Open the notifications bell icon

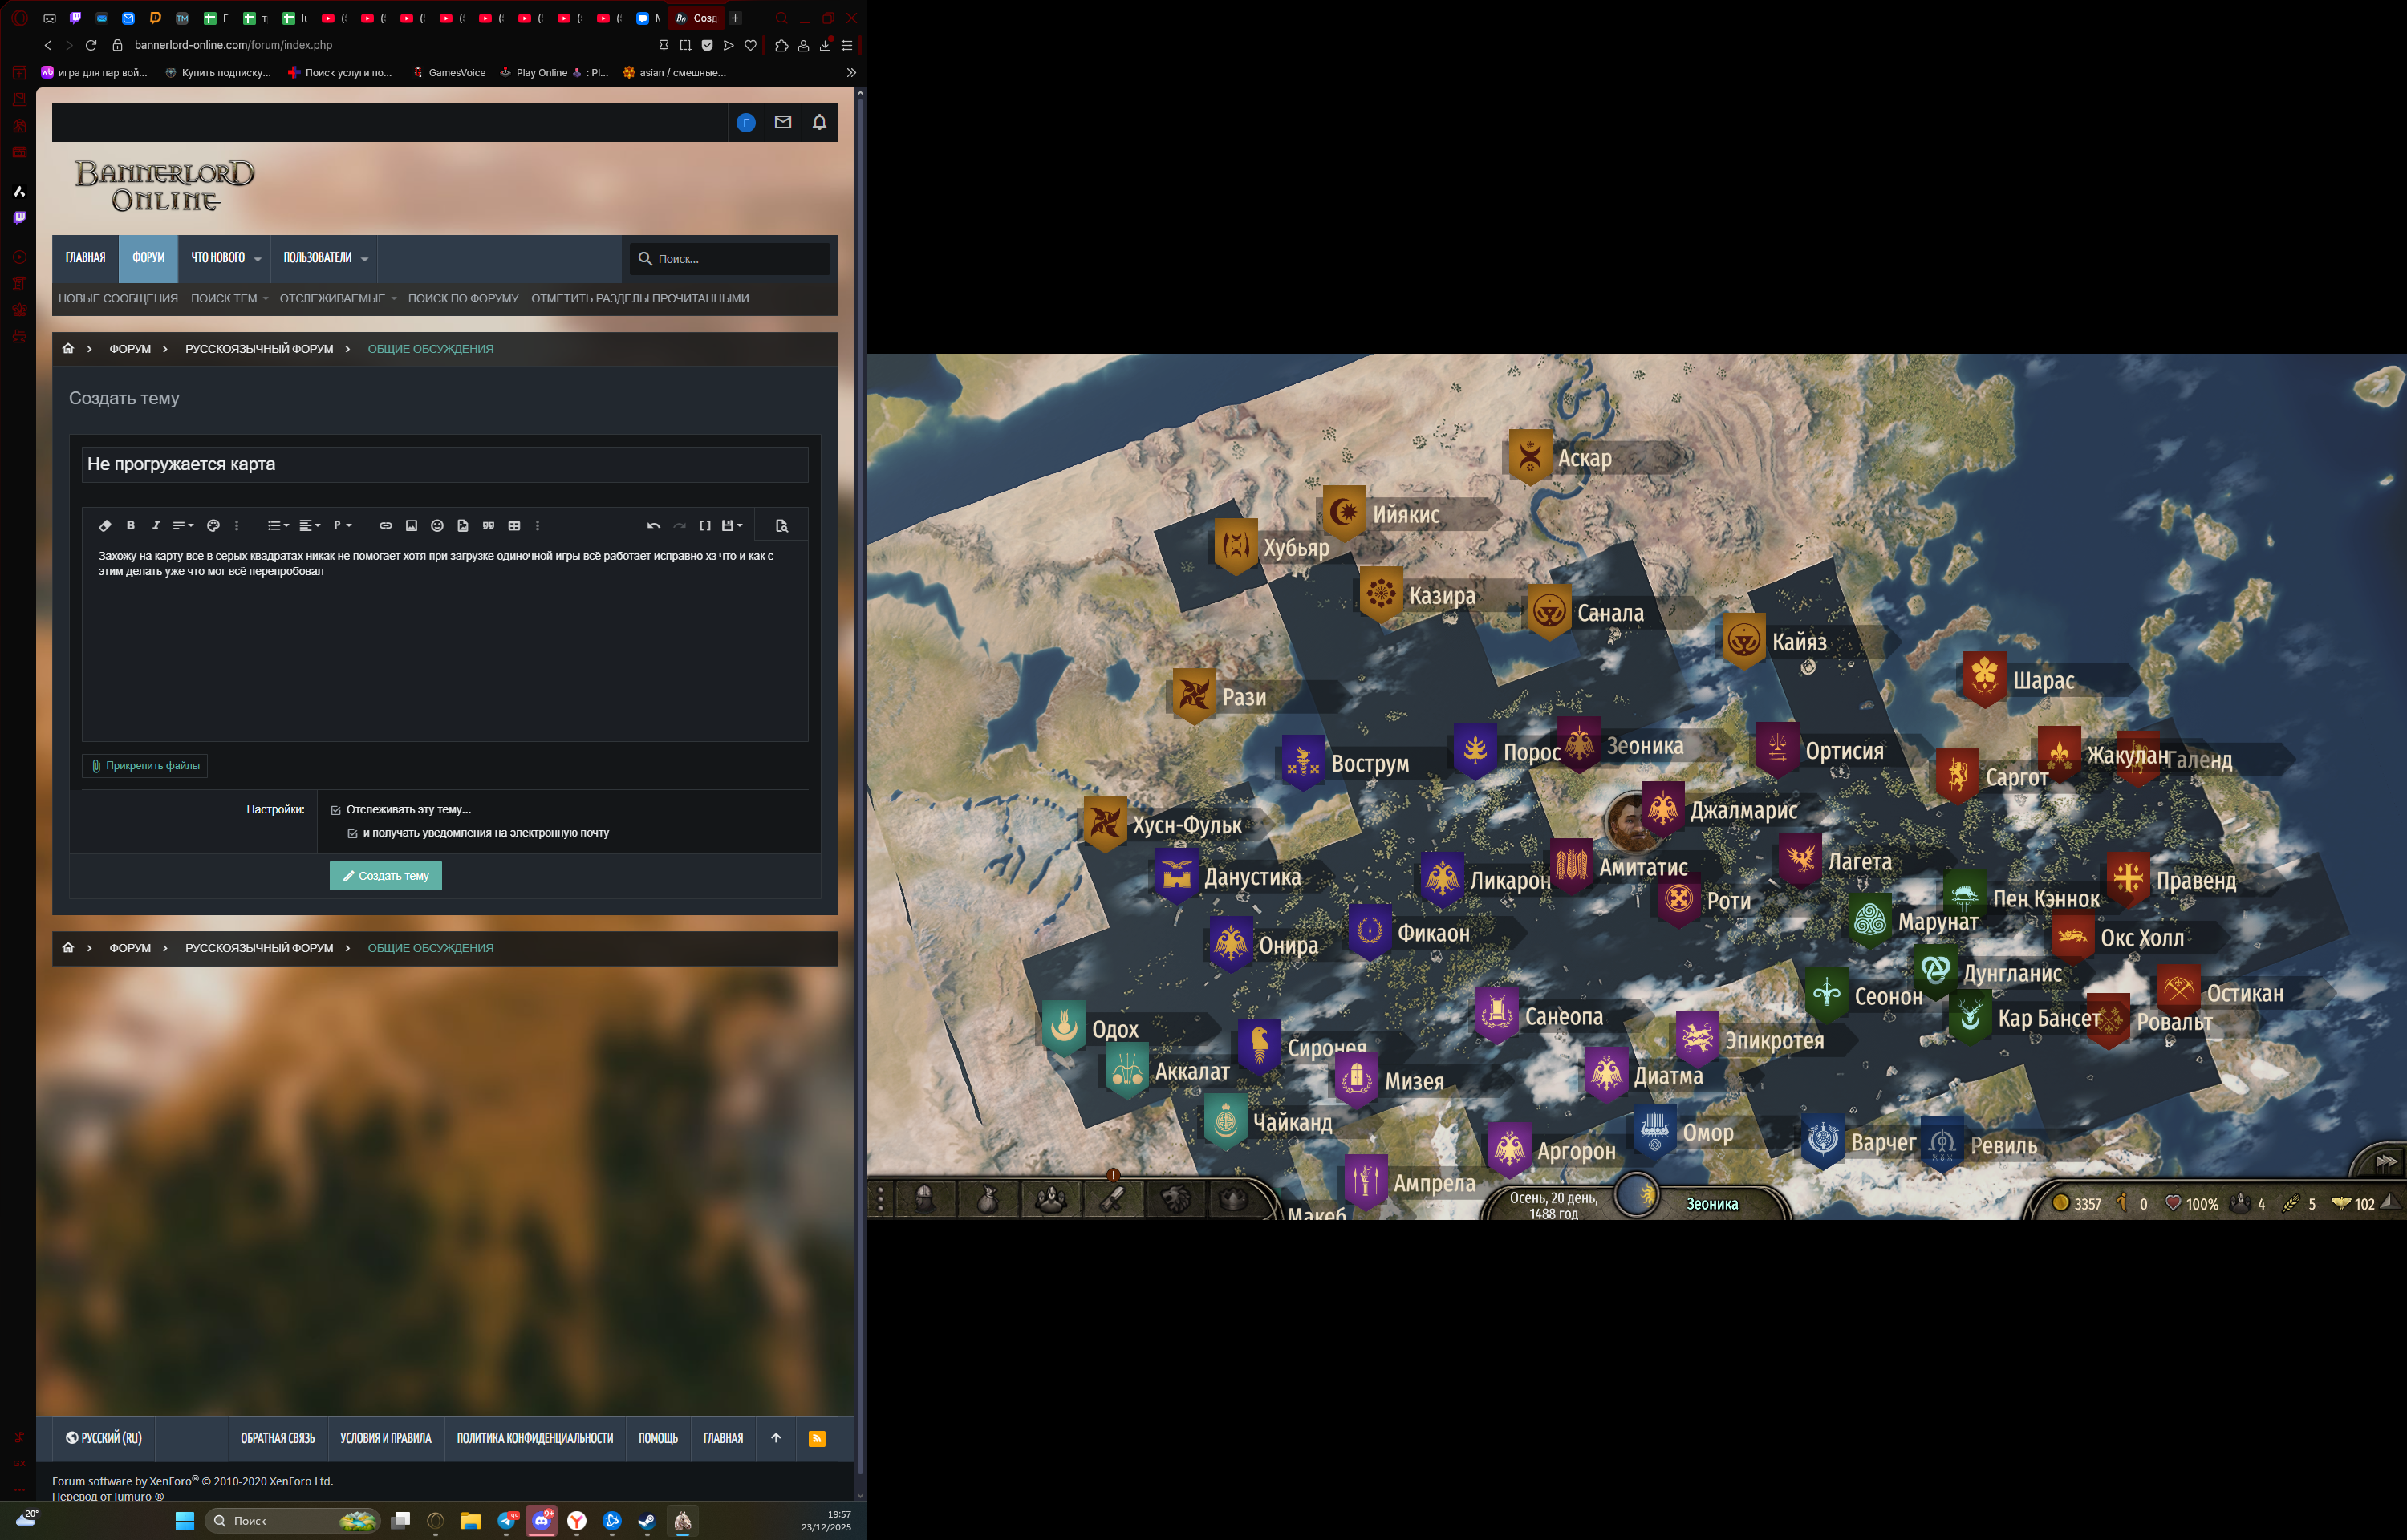(819, 122)
